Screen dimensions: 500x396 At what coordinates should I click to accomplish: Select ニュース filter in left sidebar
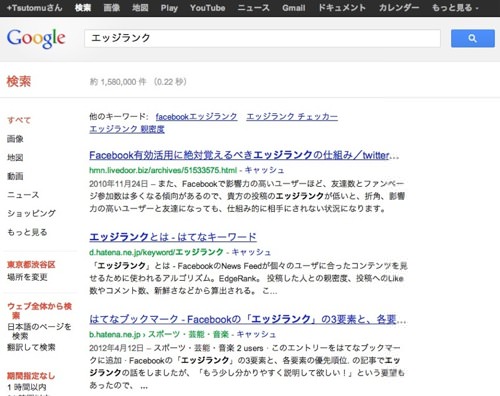pyautogui.click(x=23, y=195)
